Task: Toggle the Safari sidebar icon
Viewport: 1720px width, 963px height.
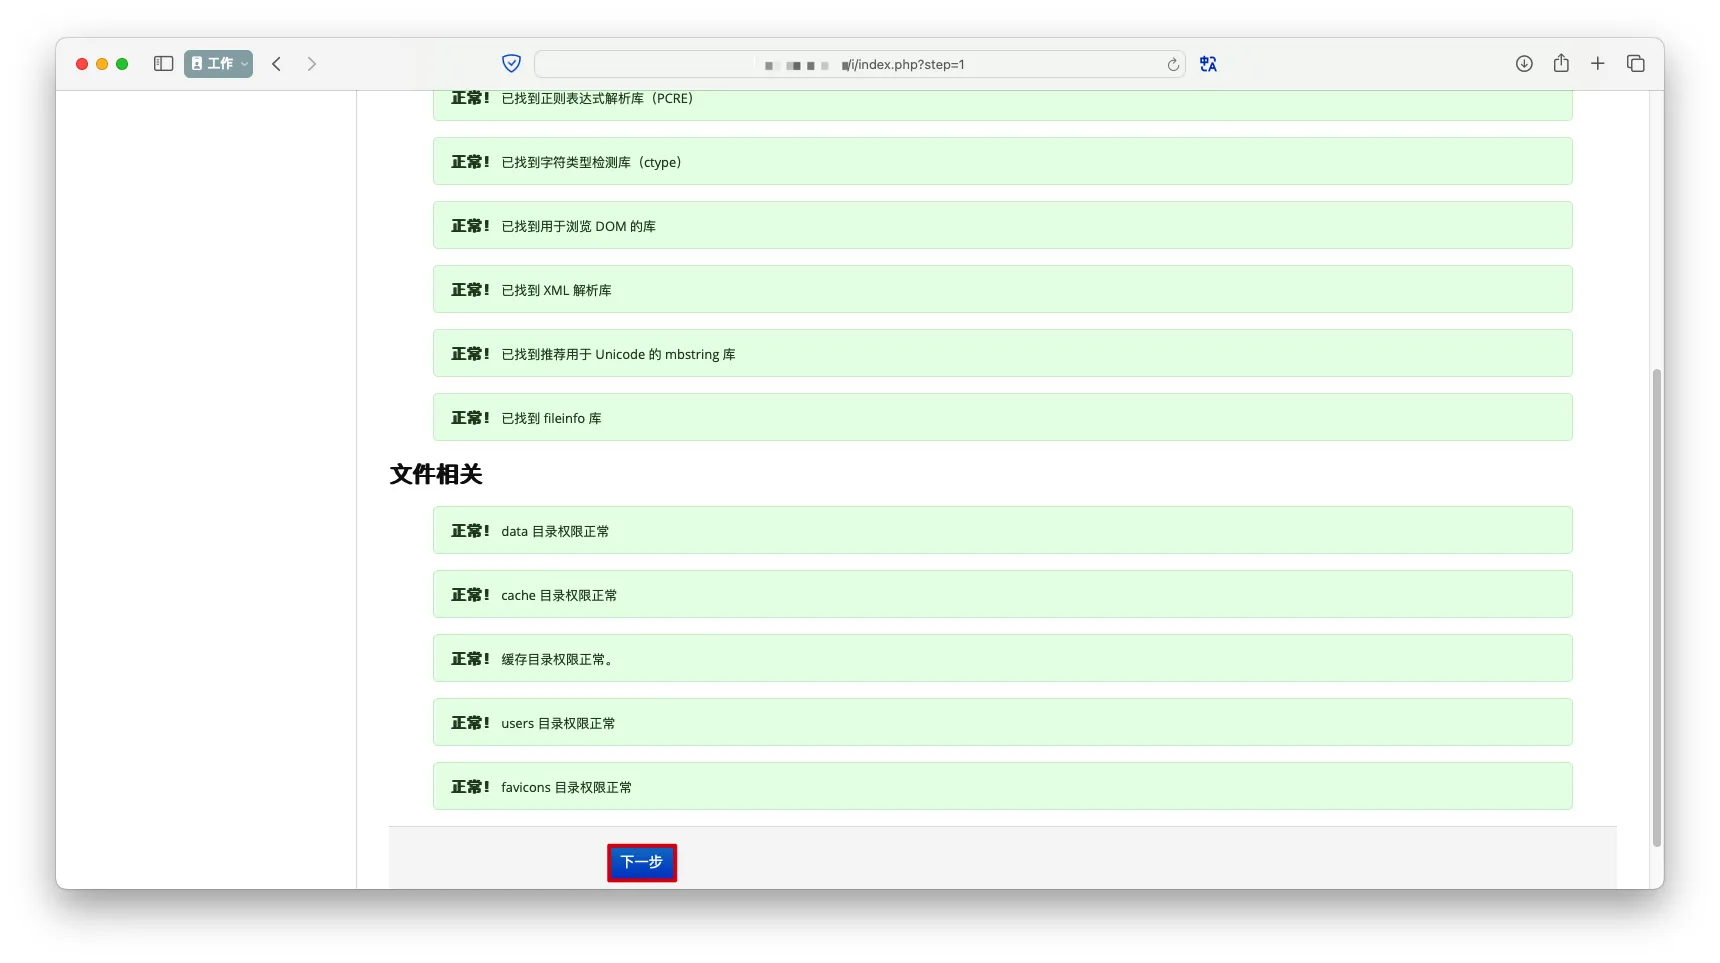Action: (x=164, y=64)
